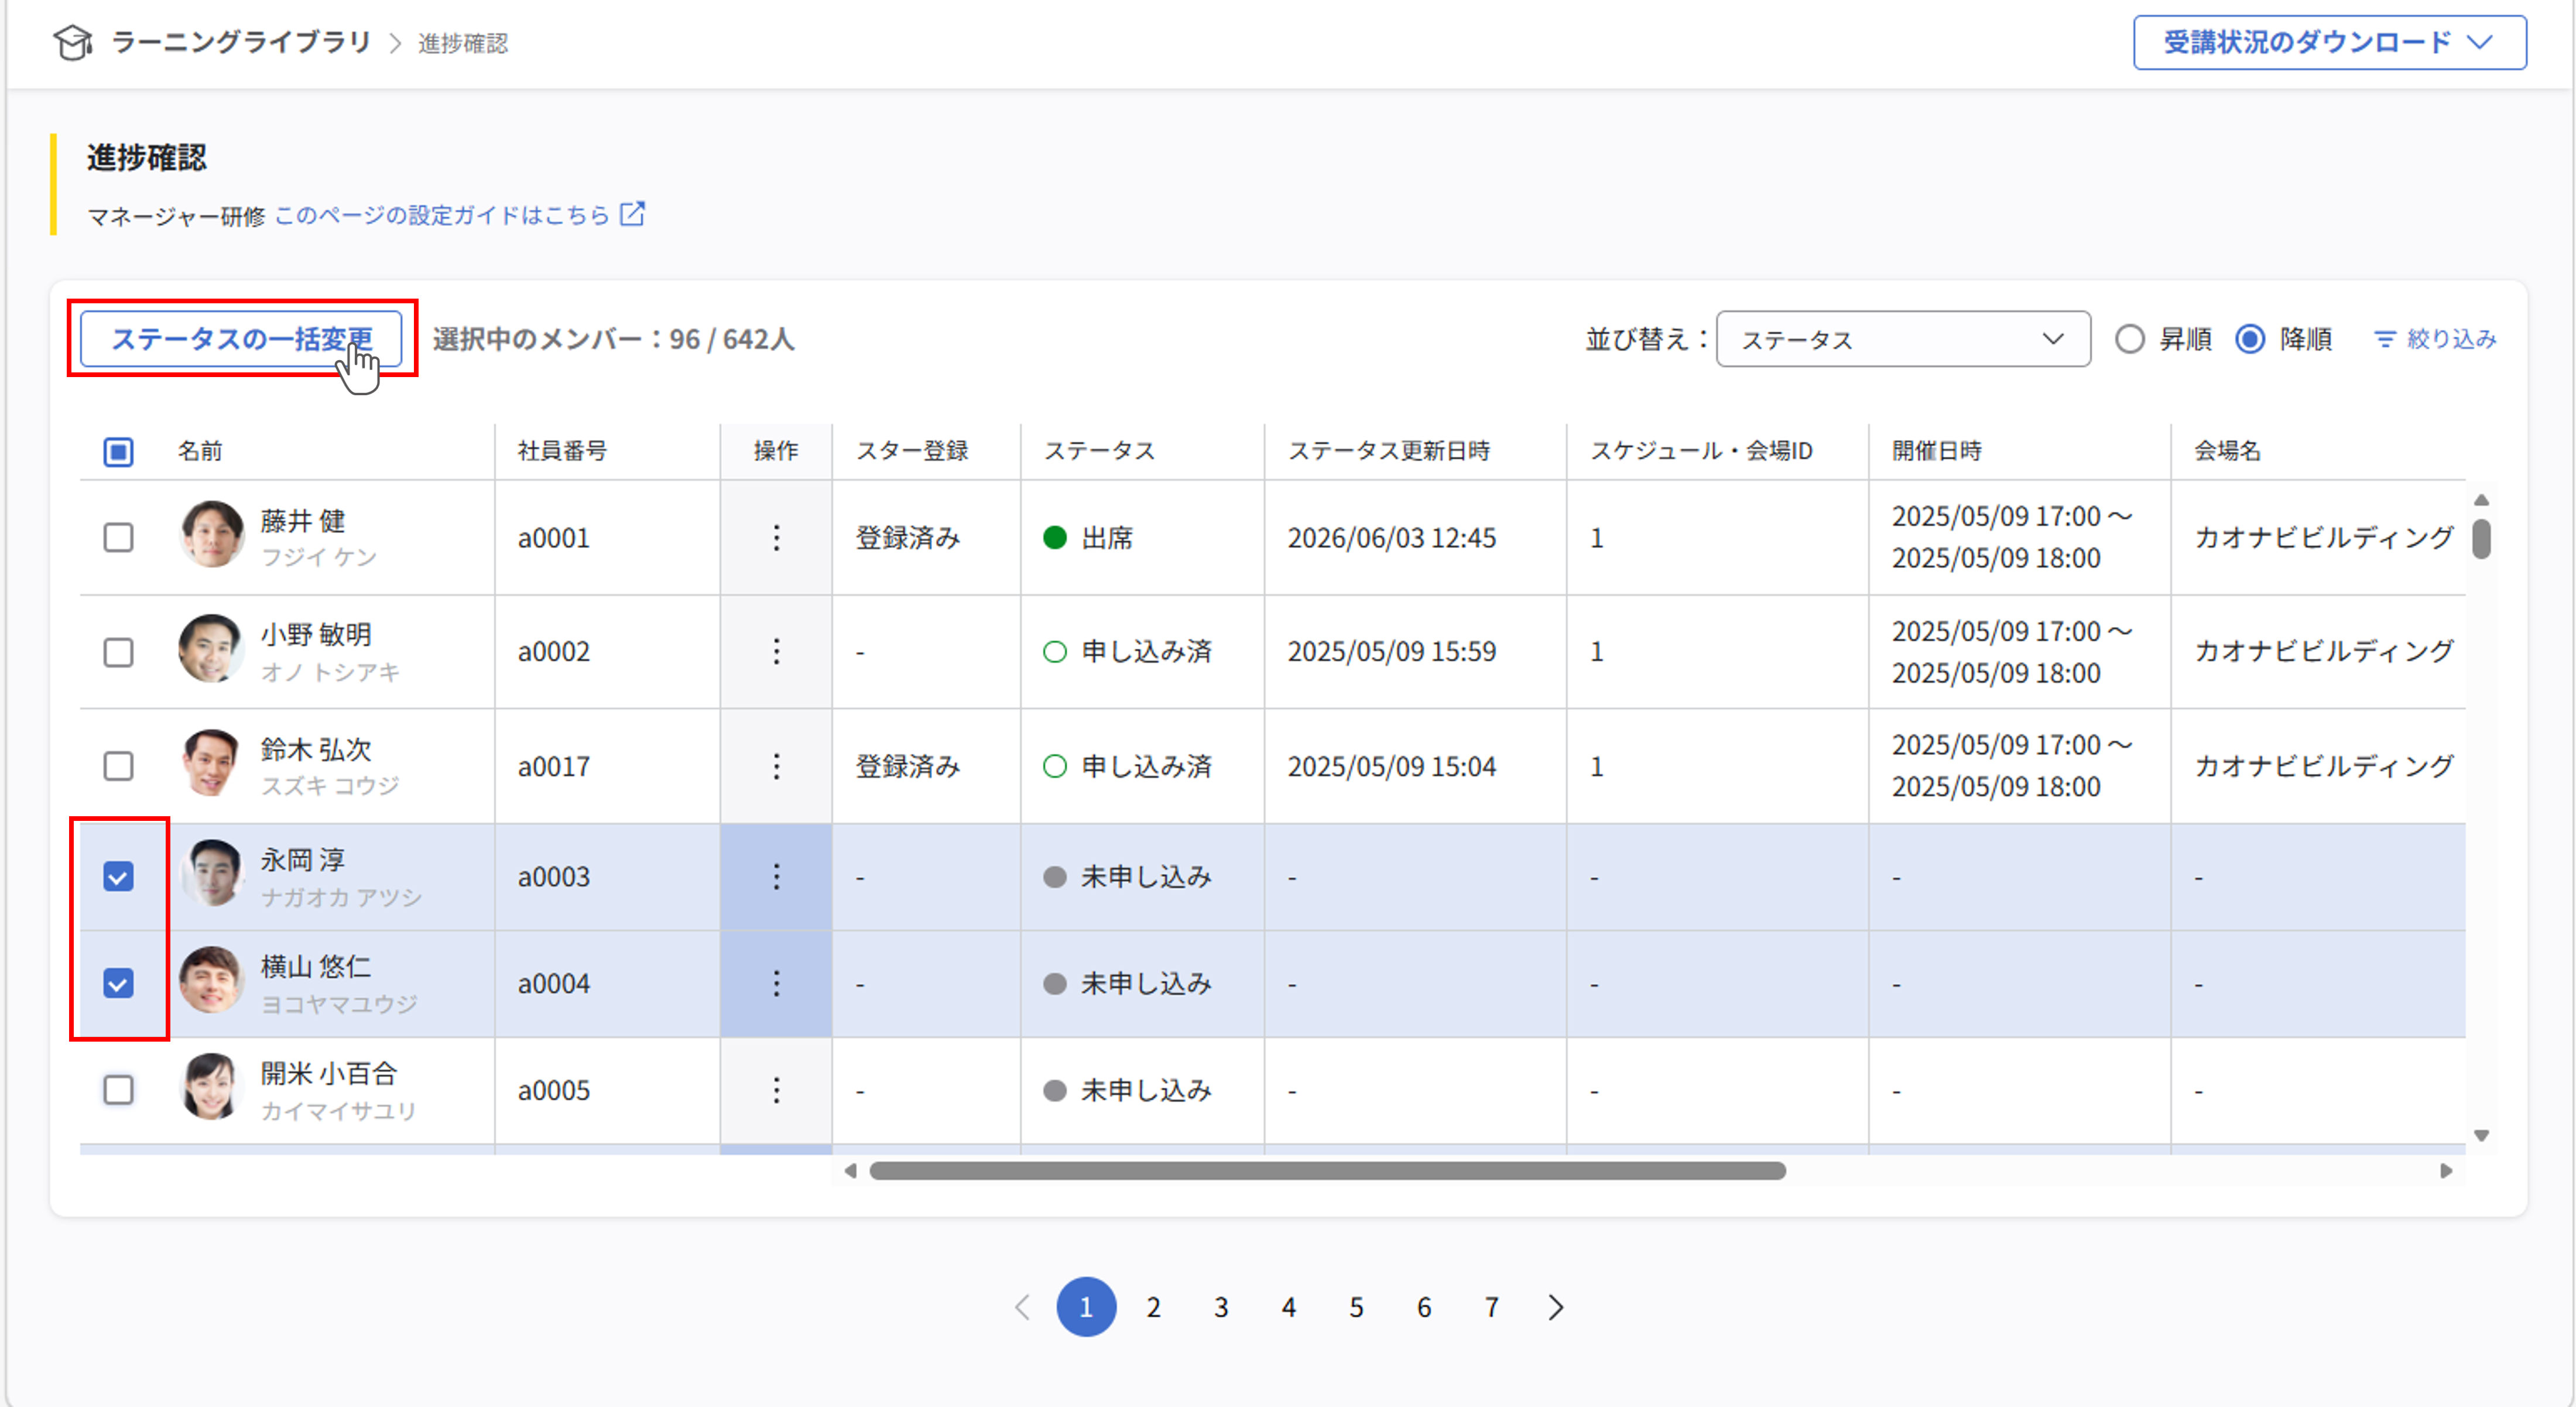This screenshot has height=1407, width=2576.
Task: Click the スケジュール・会場ID column header
Action: pyautogui.click(x=1701, y=451)
